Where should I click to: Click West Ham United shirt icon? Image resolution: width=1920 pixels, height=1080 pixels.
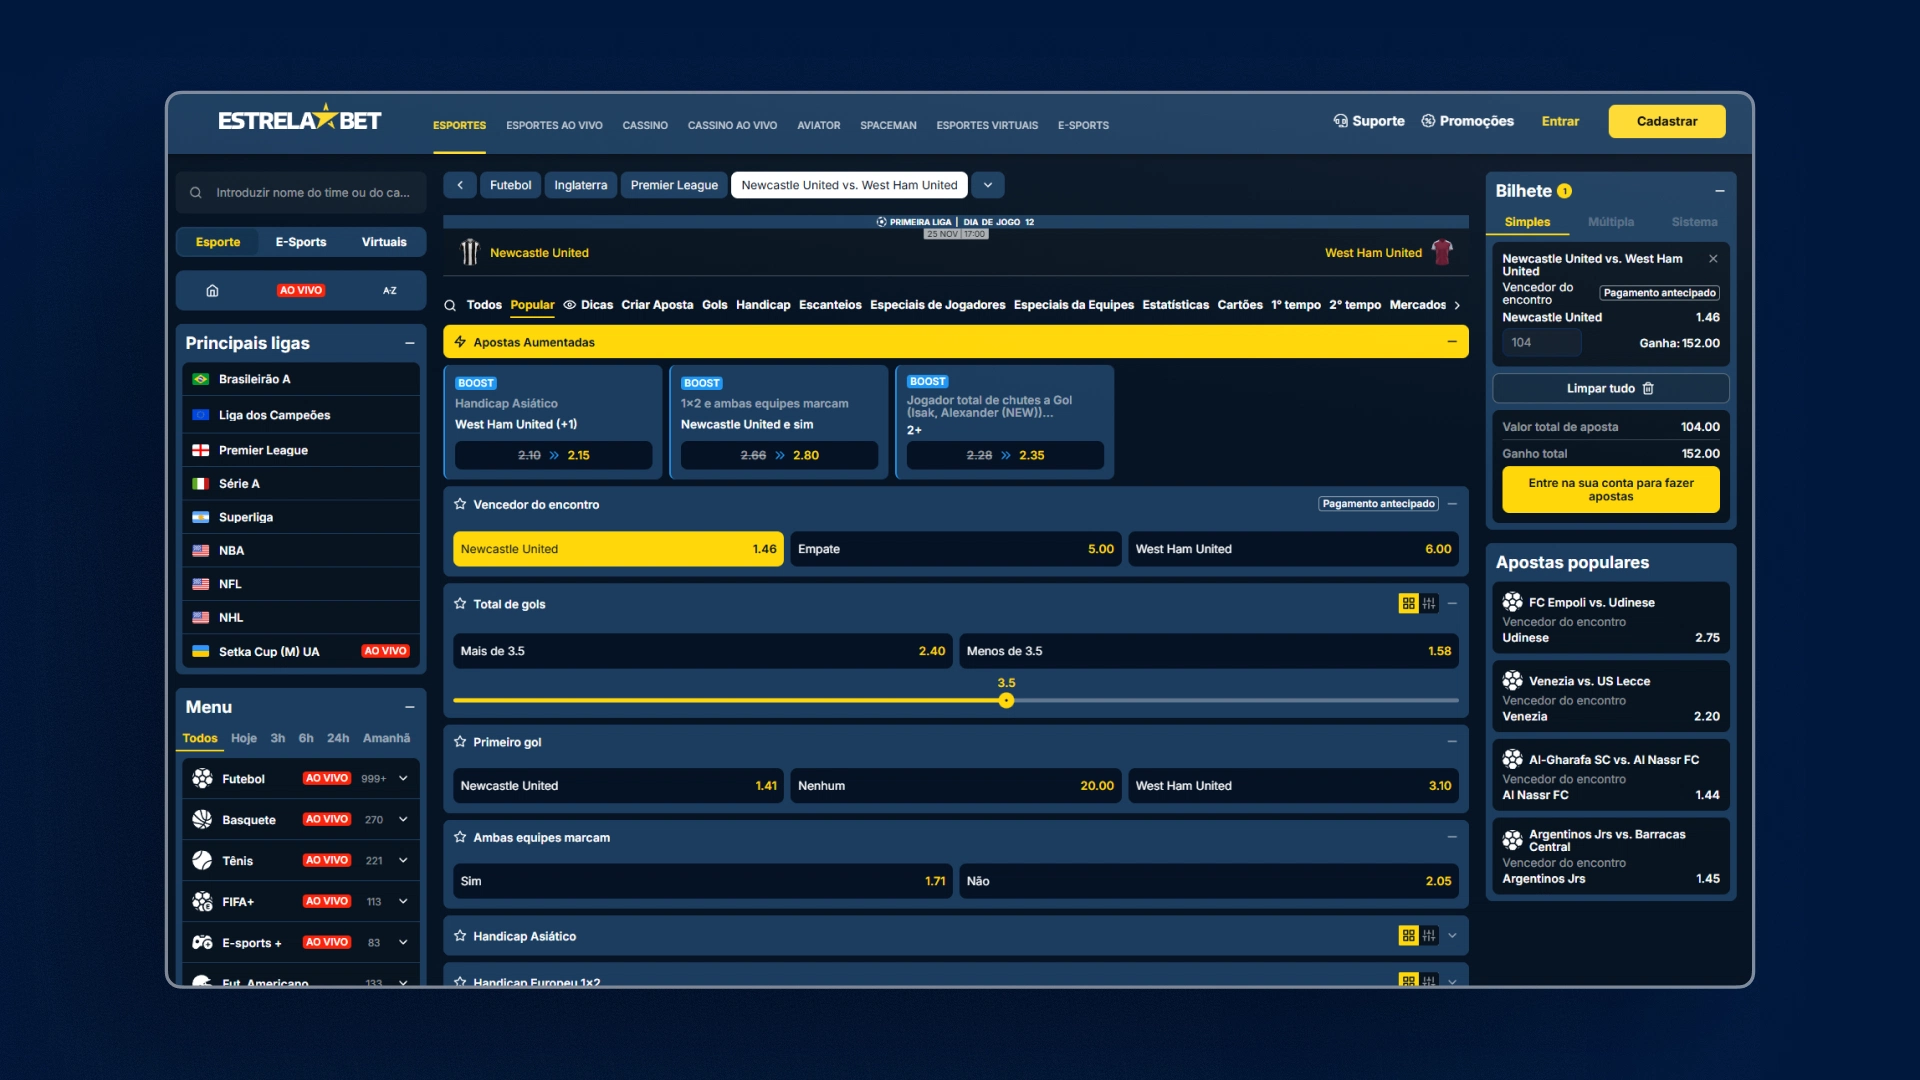(1442, 252)
